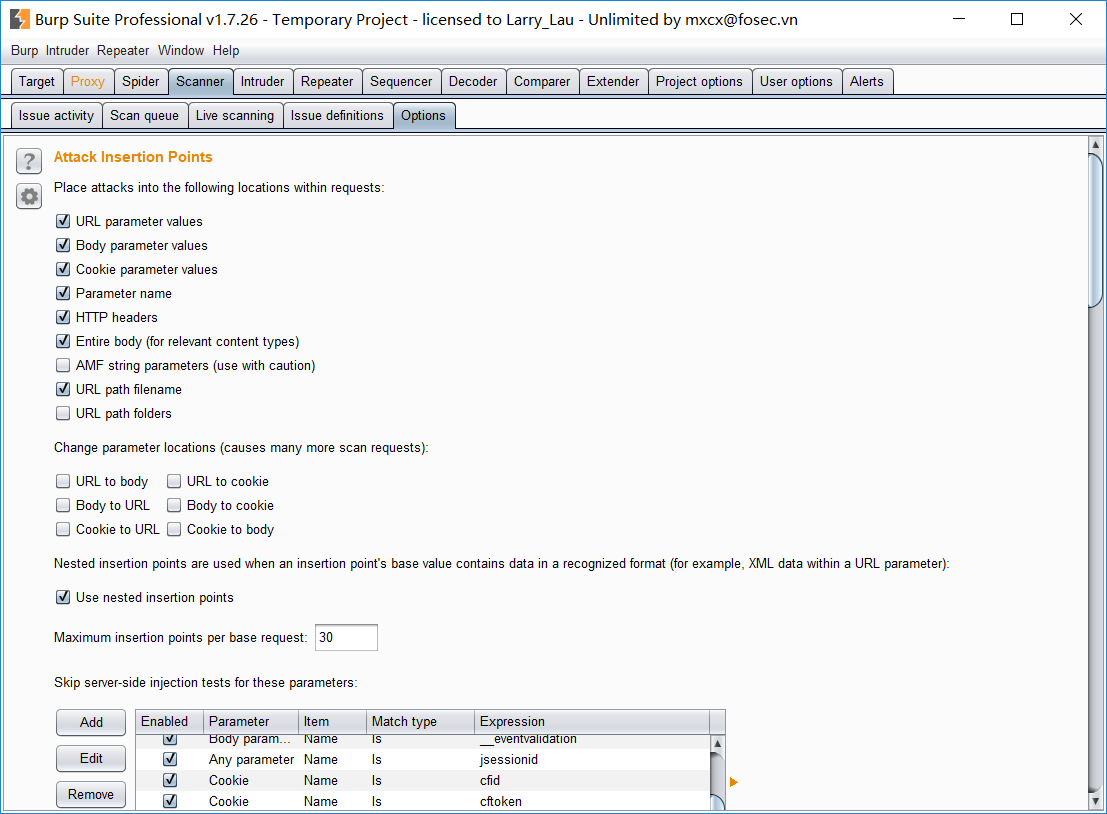Select the scanner Options sub-tab

[x=424, y=115]
